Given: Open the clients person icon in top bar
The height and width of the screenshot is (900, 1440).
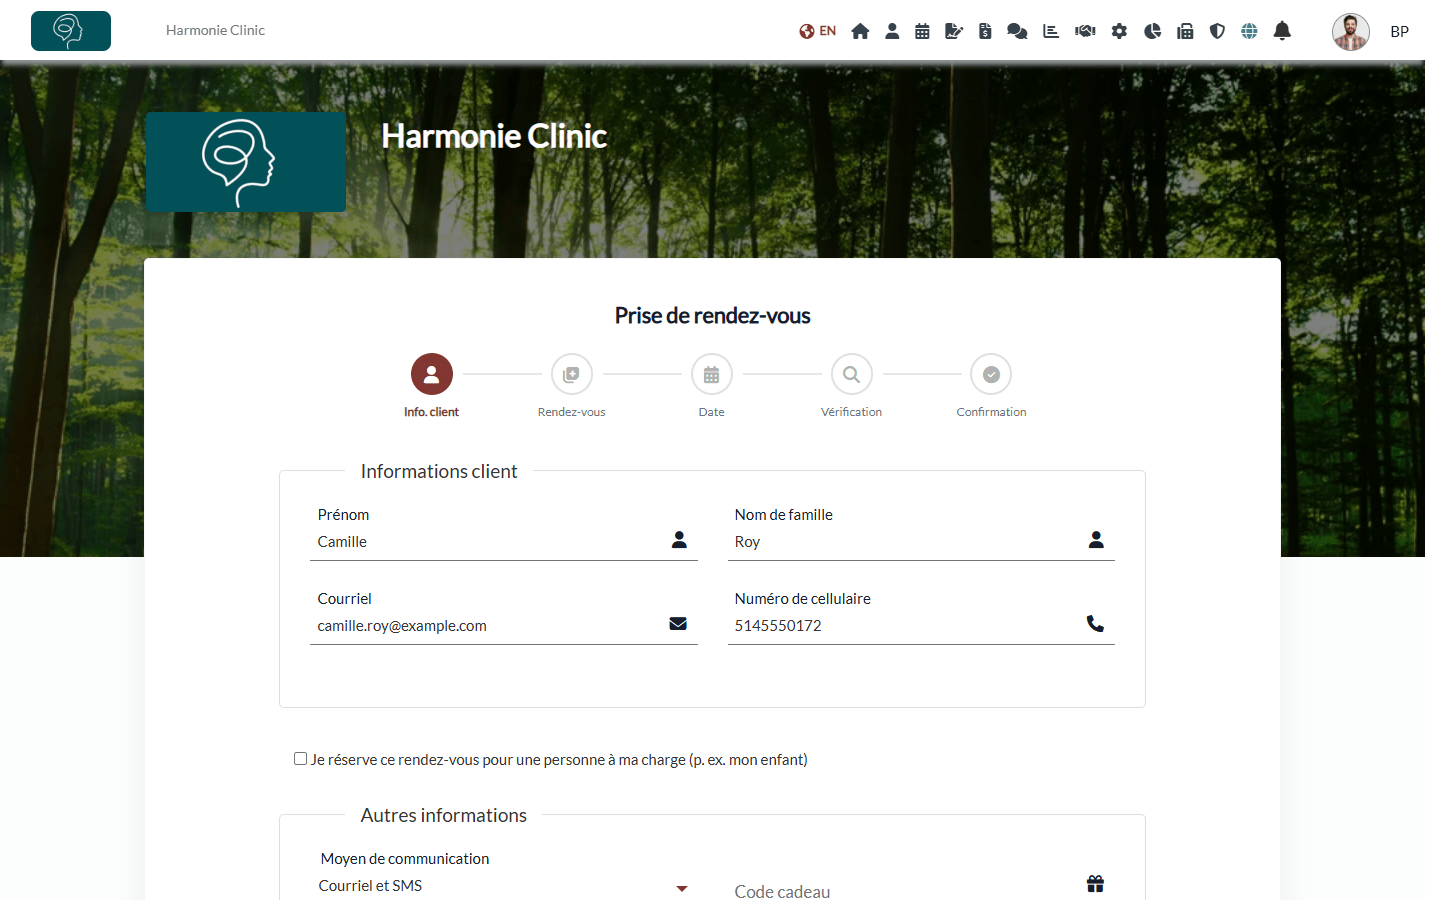Looking at the screenshot, I should point(892,31).
